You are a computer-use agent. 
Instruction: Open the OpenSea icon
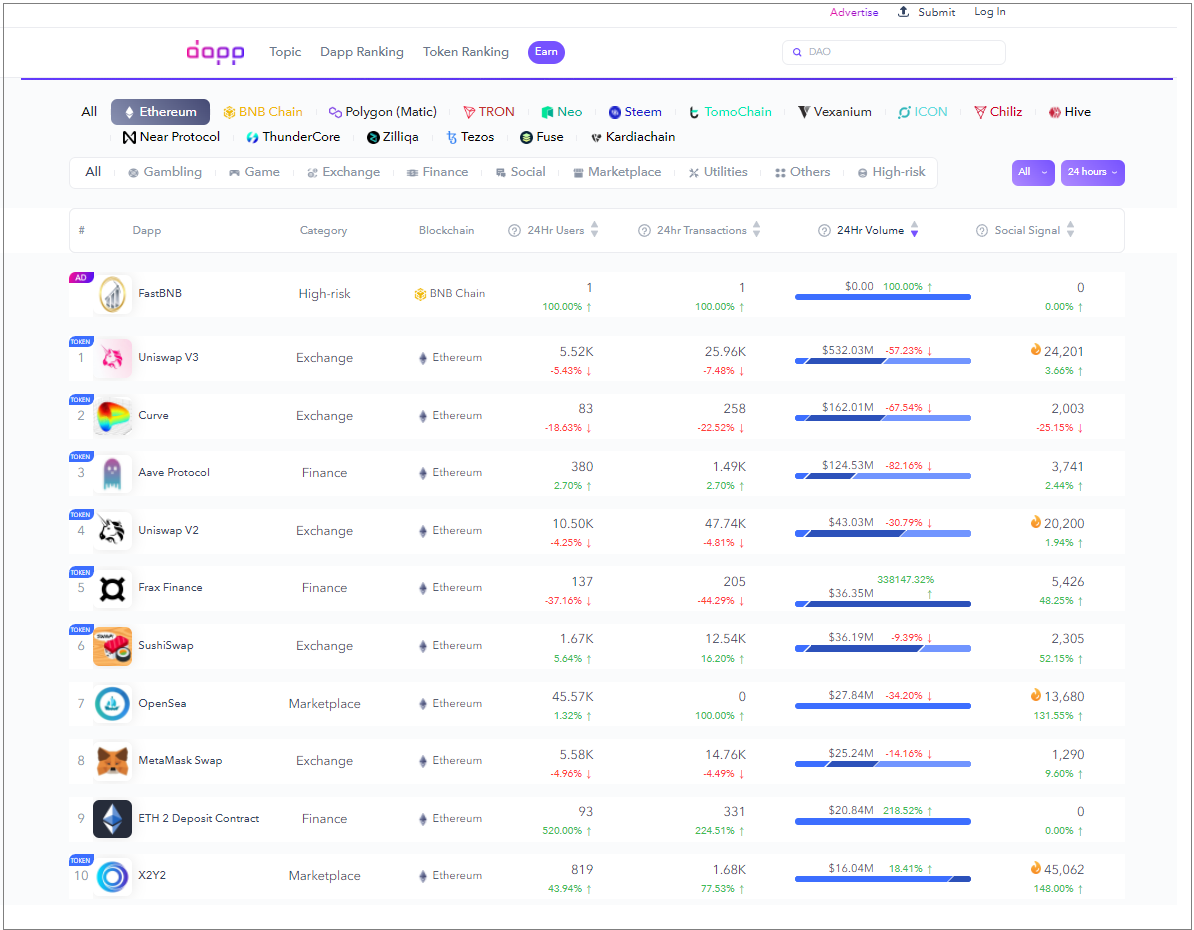coord(113,704)
